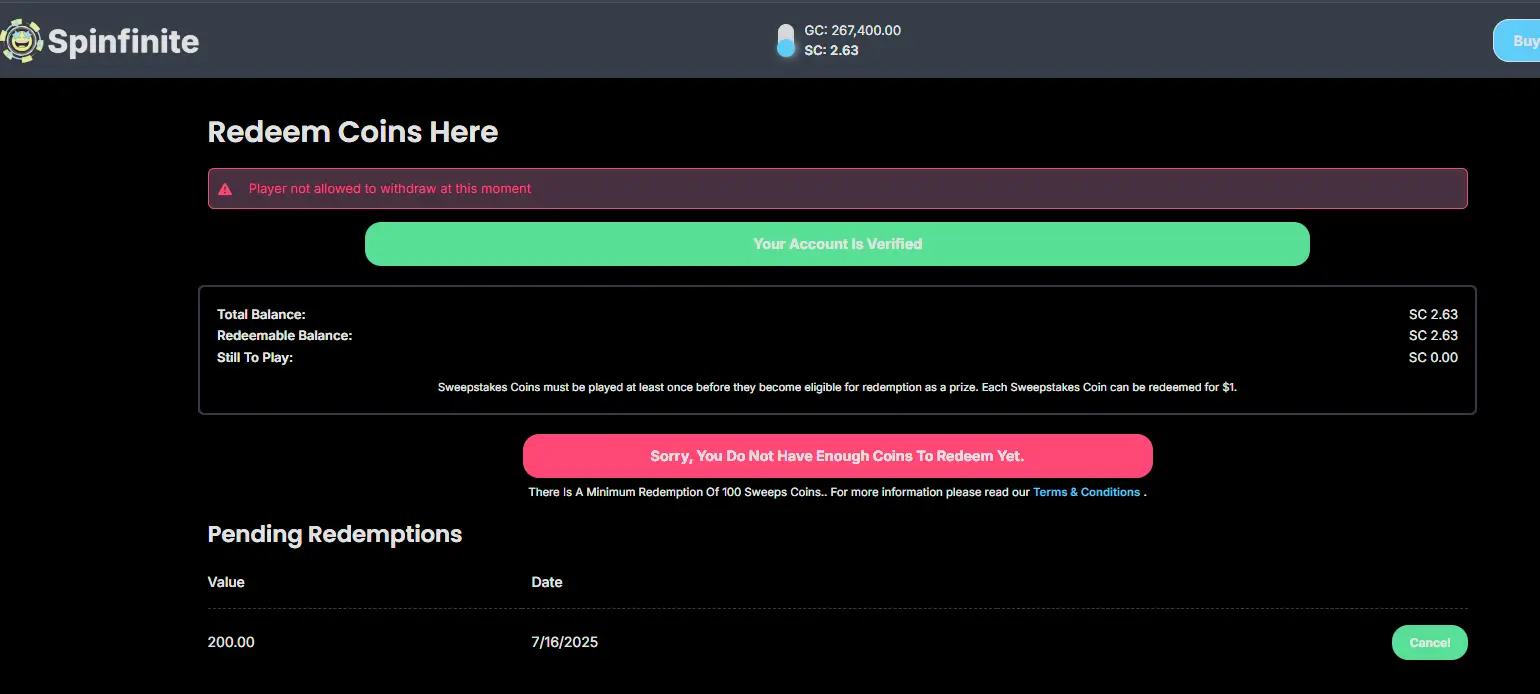Click the 'Your Account Is Verified' banner

point(837,244)
